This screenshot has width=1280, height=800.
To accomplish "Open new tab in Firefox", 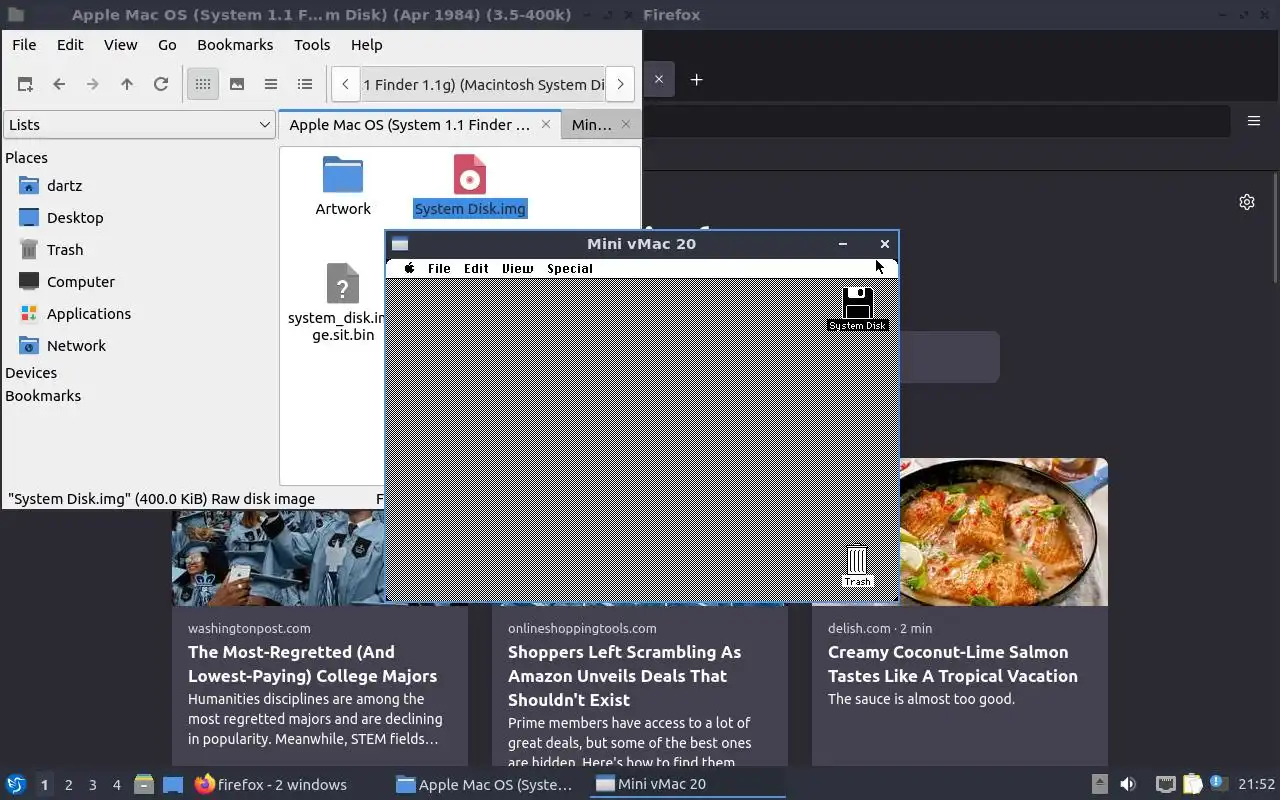I will 697,79.
